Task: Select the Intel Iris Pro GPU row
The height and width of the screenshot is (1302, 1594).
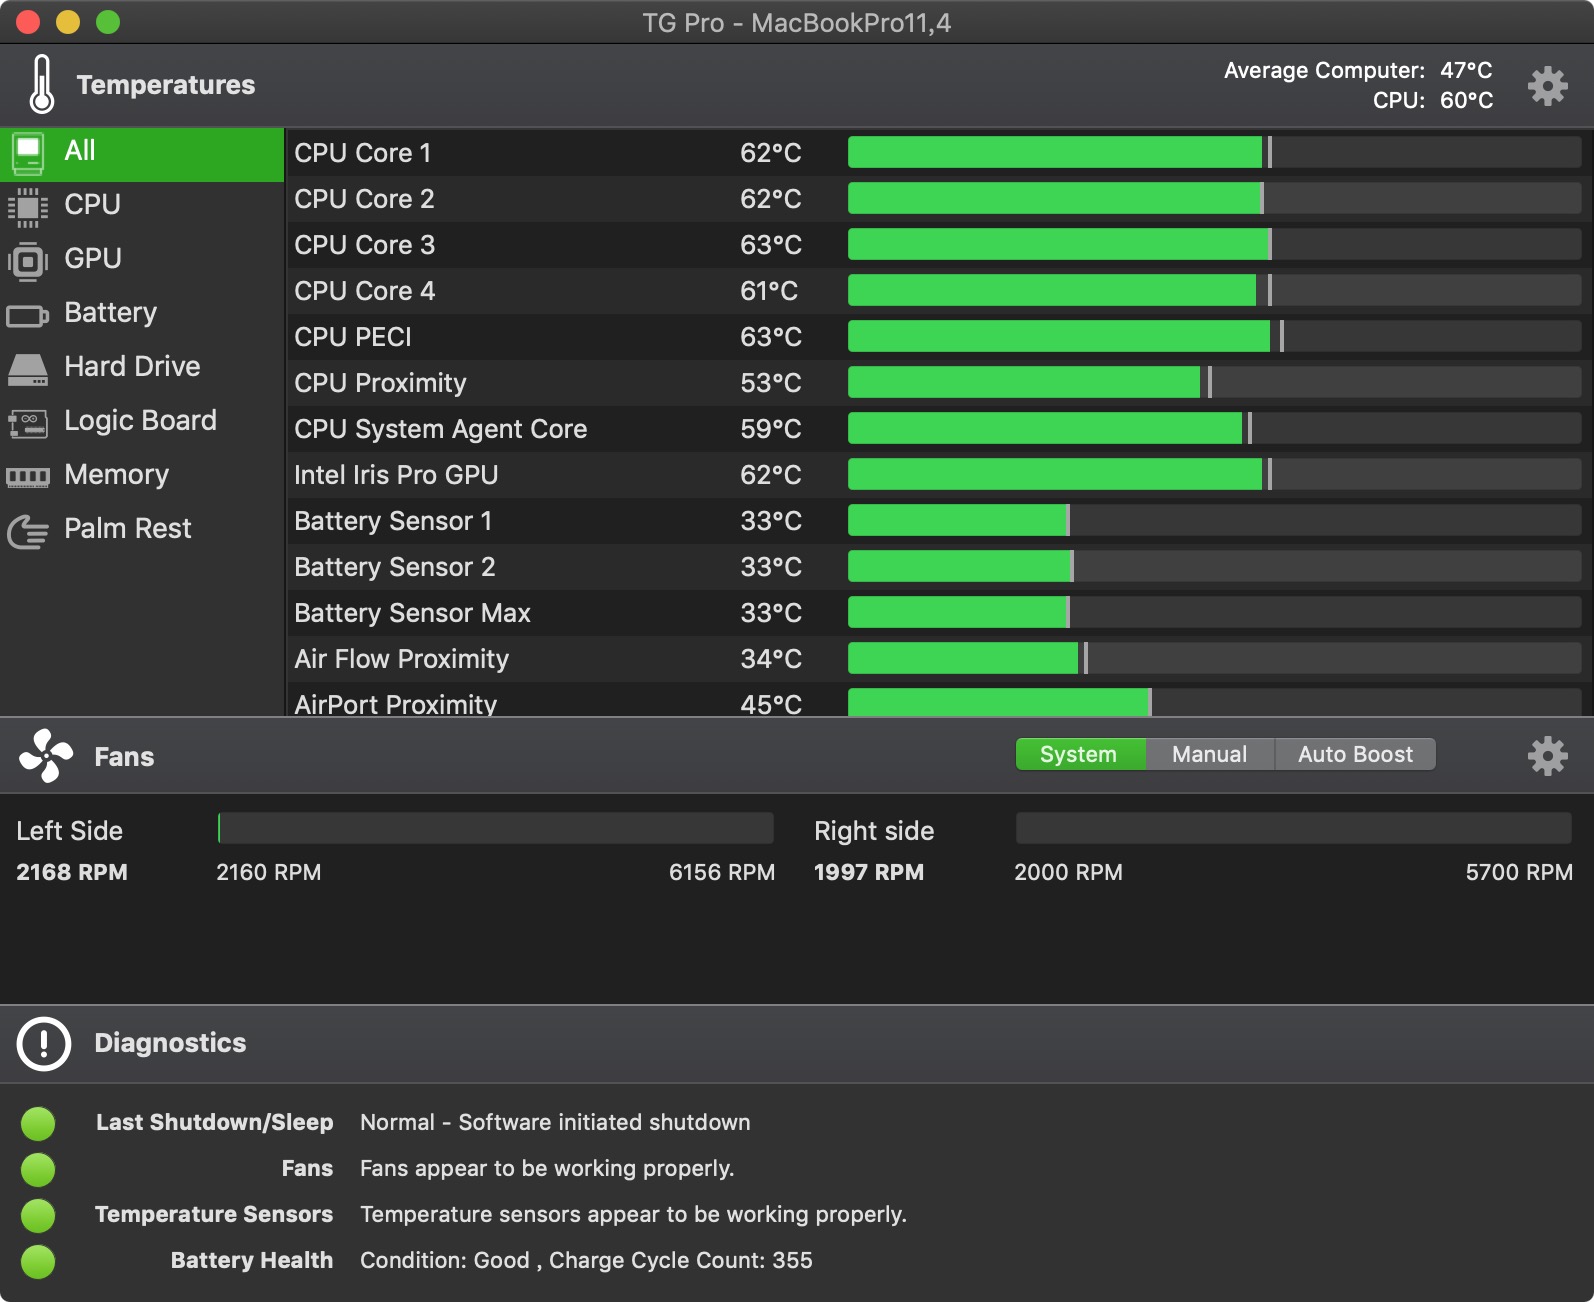Action: tap(938, 475)
